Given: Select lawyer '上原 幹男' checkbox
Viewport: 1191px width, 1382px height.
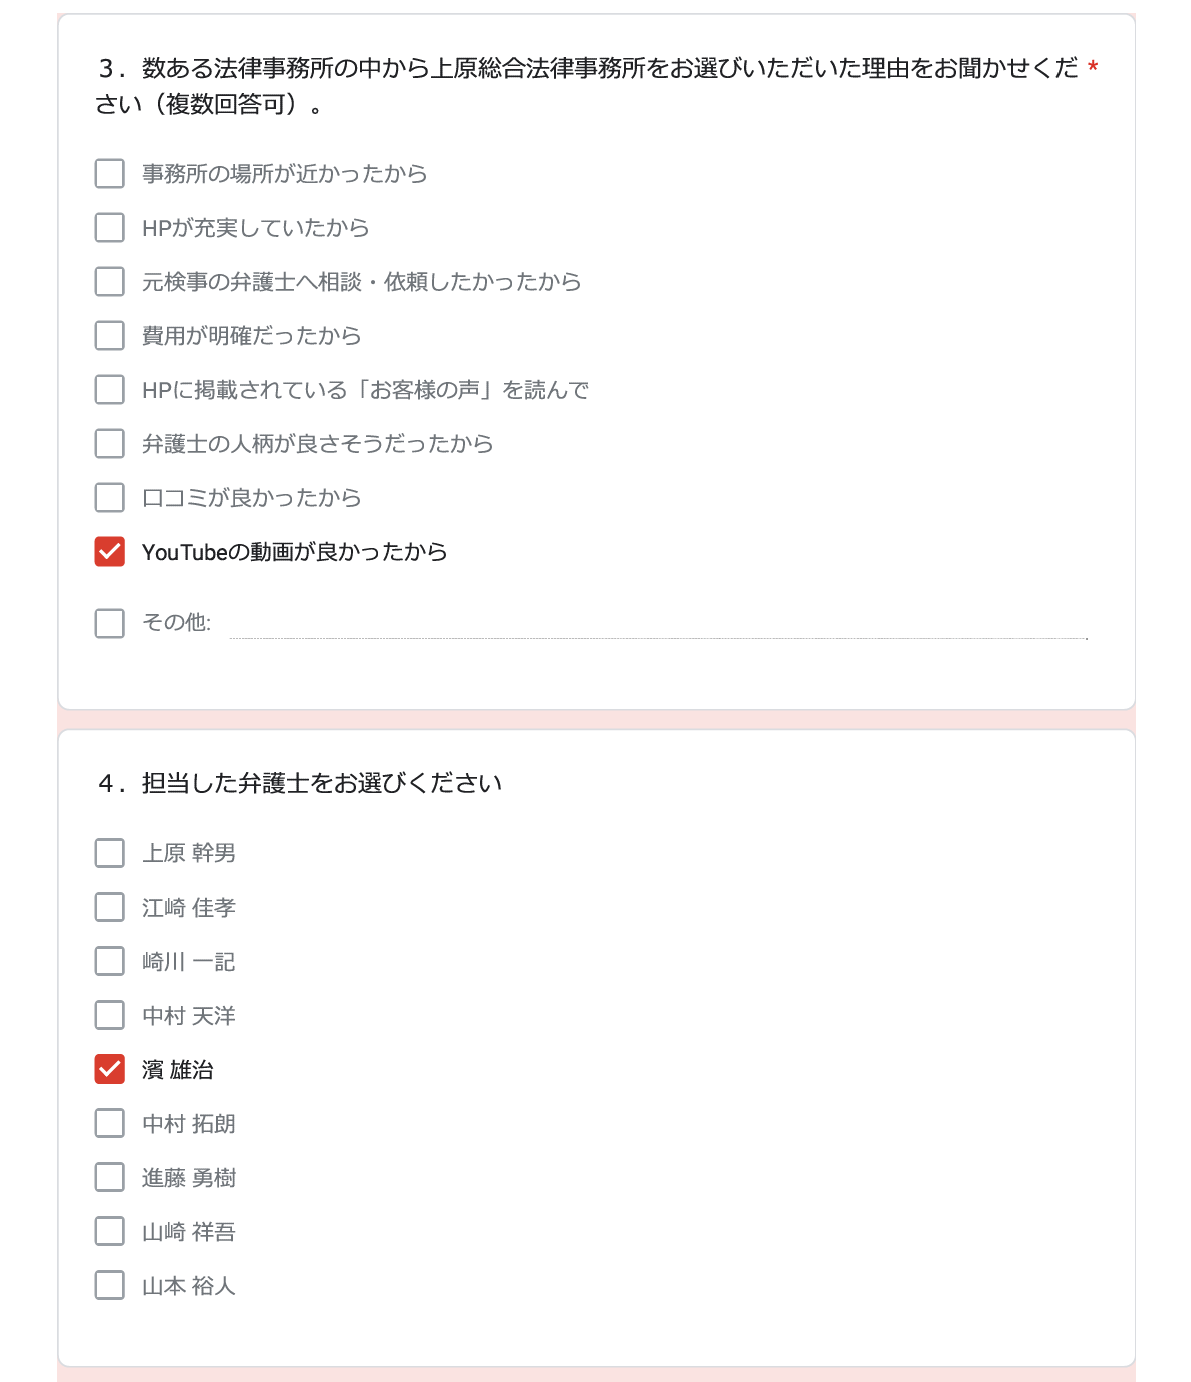Looking at the screenshot, I should click(110, 854).
